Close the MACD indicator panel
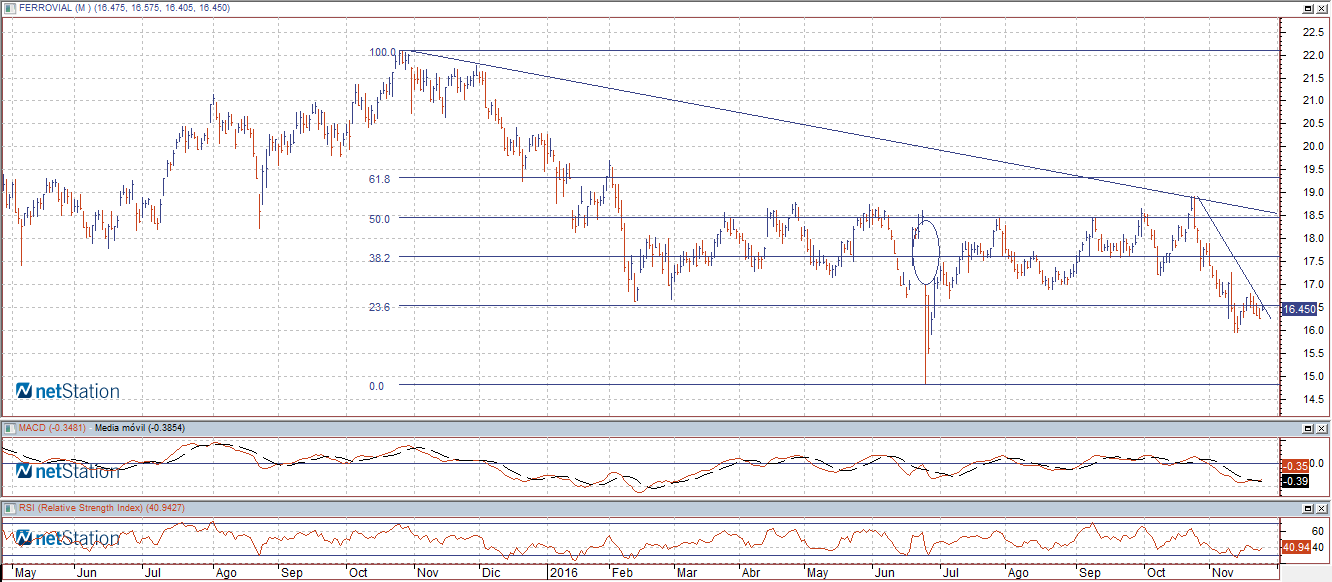The image size is (1332, 582). (x=1321, y=428)
